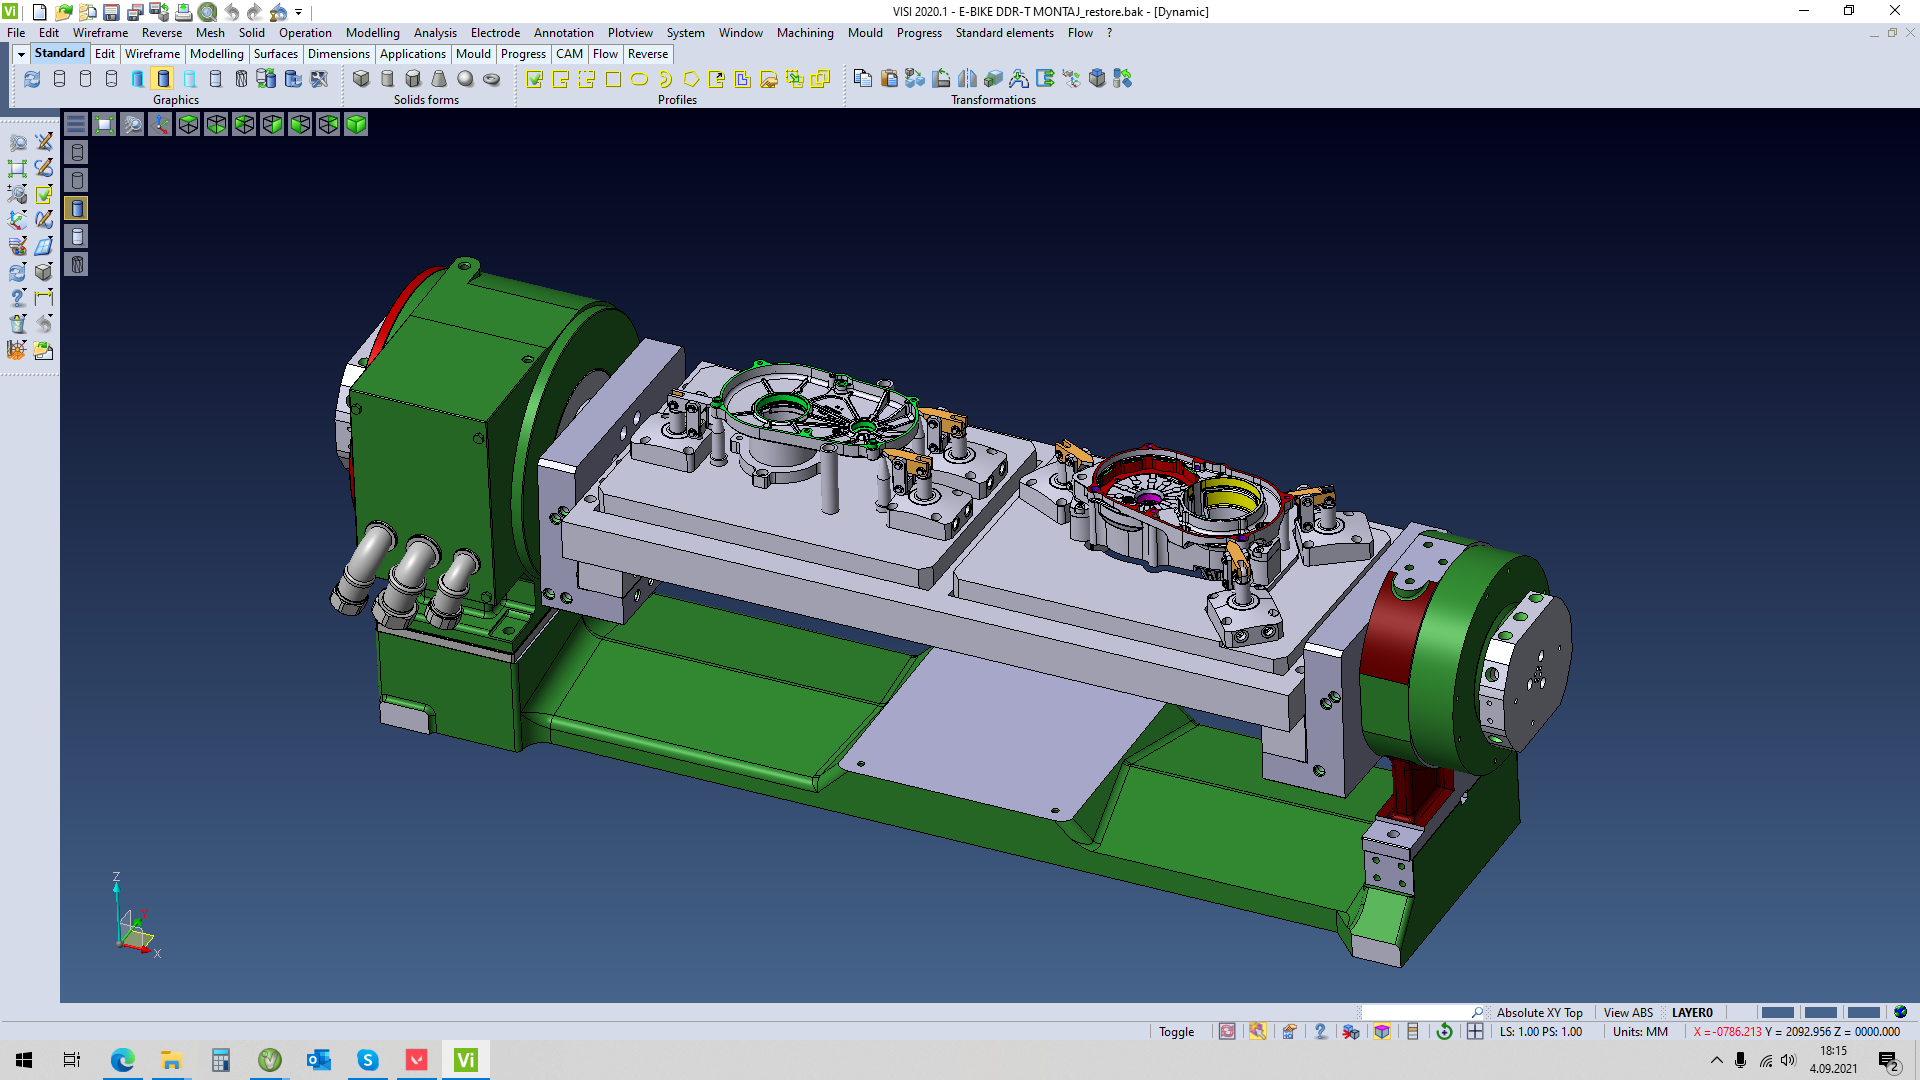Open quick access toolbar customize dropdown
This screenshot has width=1920, height=1080.
(x=298, y=12)
